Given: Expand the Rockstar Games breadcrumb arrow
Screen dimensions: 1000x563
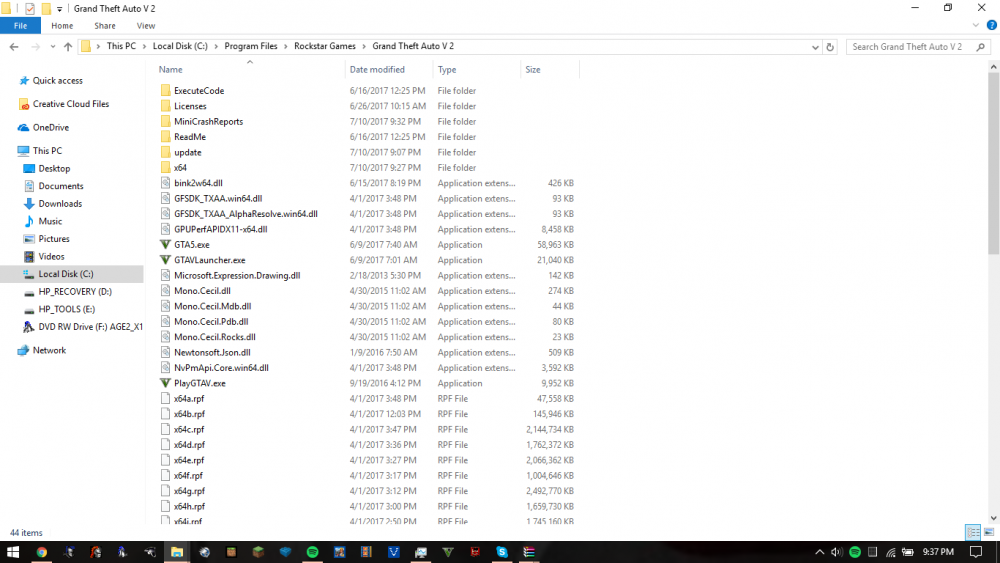Looking at the screenshot, I should (x=364, y=47).
